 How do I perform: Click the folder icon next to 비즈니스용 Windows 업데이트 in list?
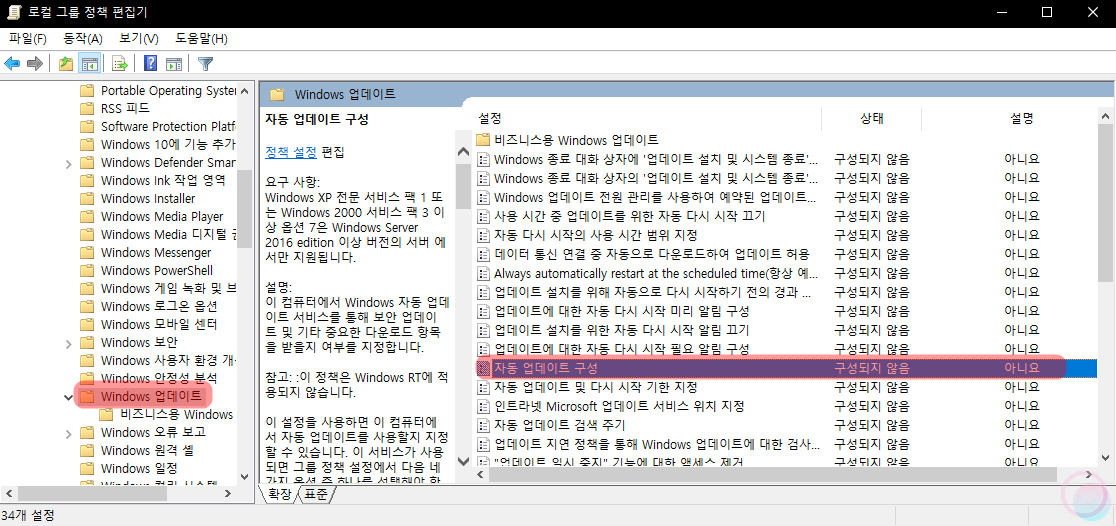coord(483,140)
